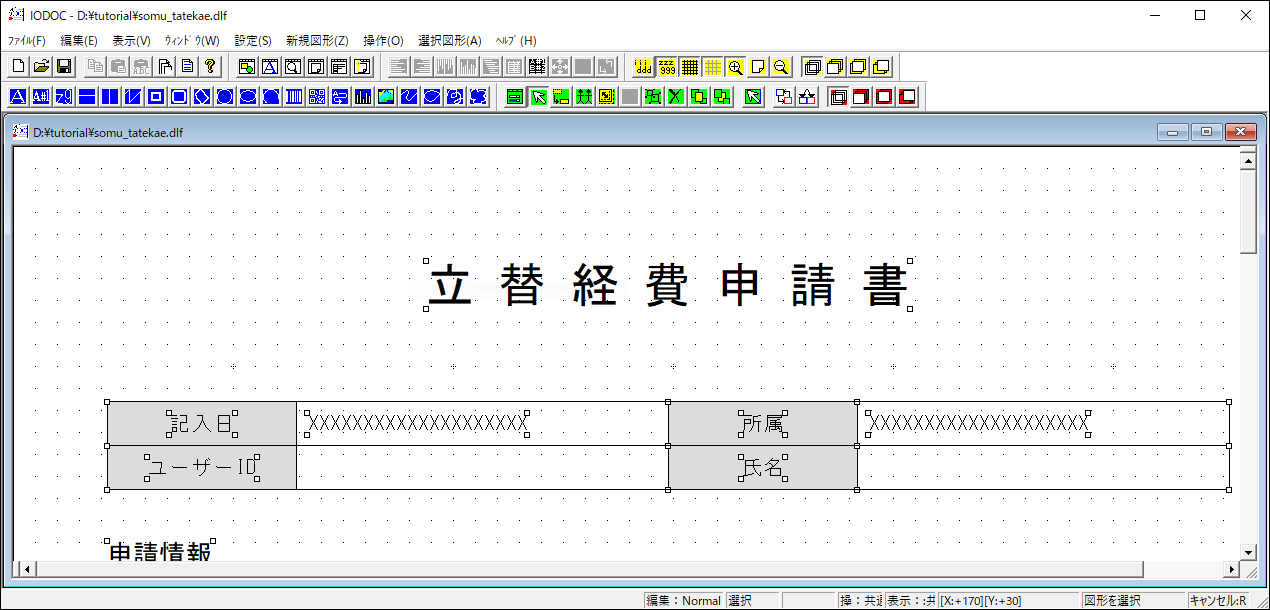Toggle the yellow grid lines button

[x=713, y=67]
